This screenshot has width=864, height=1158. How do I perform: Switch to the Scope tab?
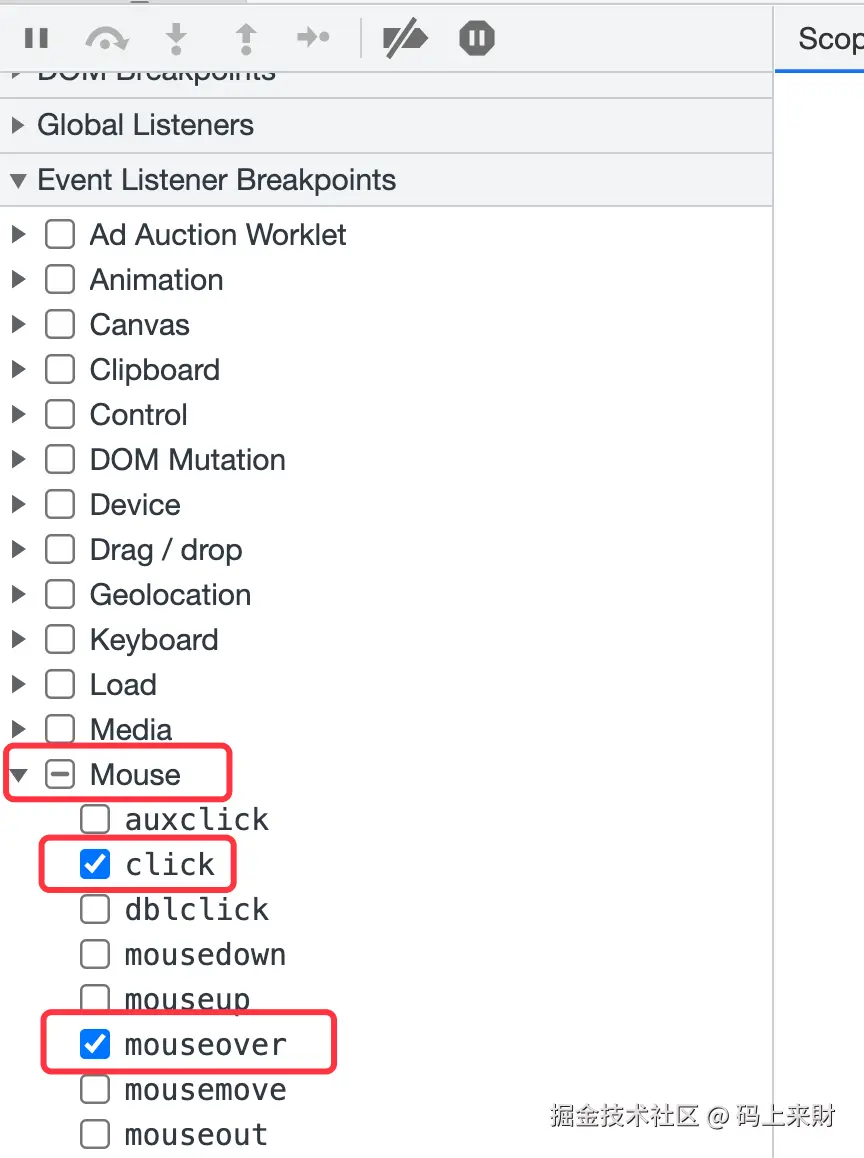click(829, 39)
